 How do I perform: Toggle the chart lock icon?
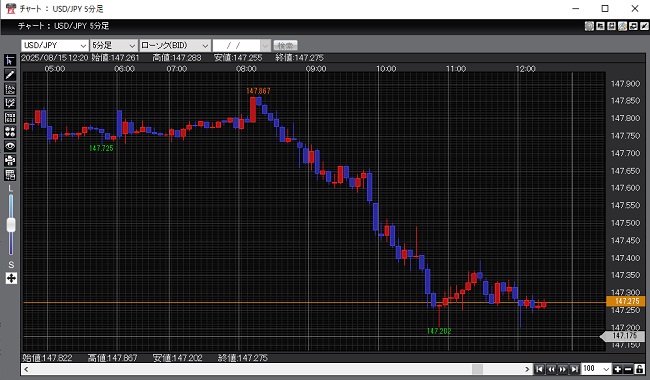[x=640, y=369]
